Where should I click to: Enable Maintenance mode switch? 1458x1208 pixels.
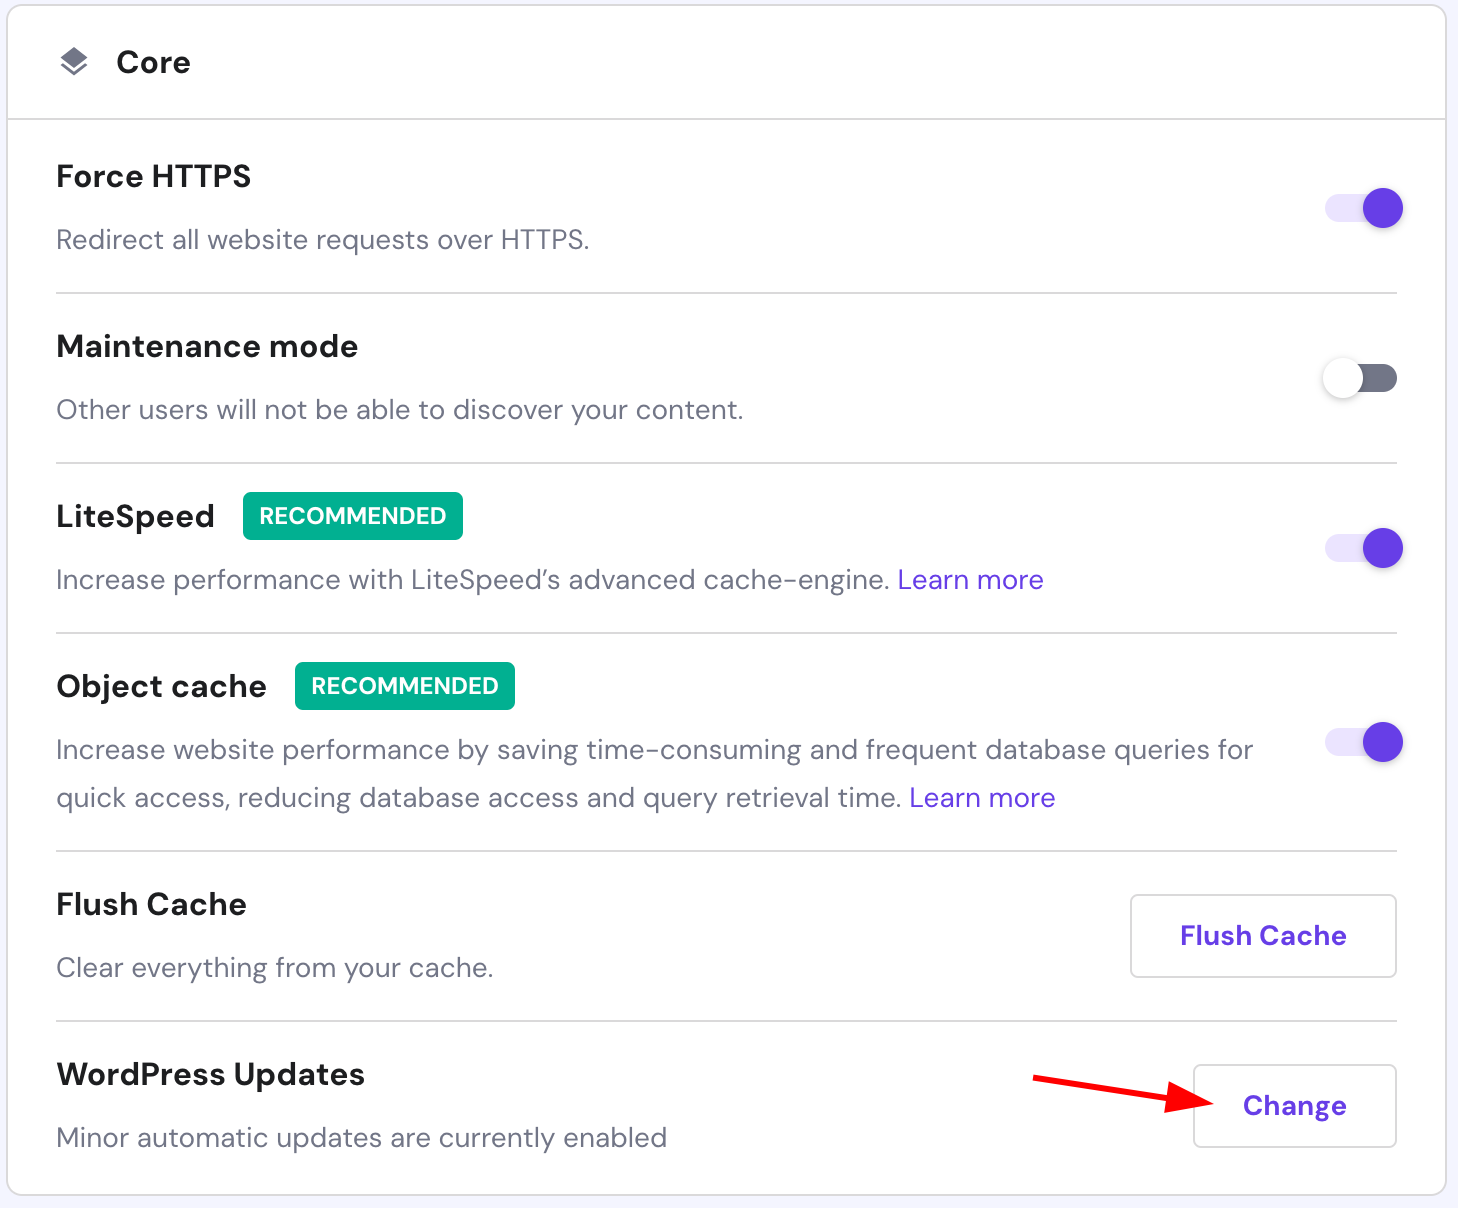1360,378
